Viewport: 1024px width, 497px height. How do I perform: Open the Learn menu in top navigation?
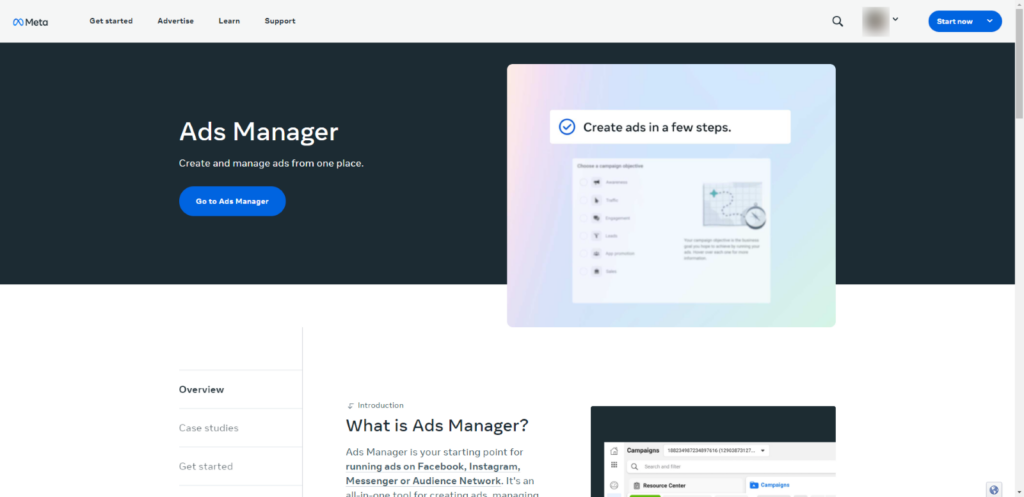coord(229,21)
